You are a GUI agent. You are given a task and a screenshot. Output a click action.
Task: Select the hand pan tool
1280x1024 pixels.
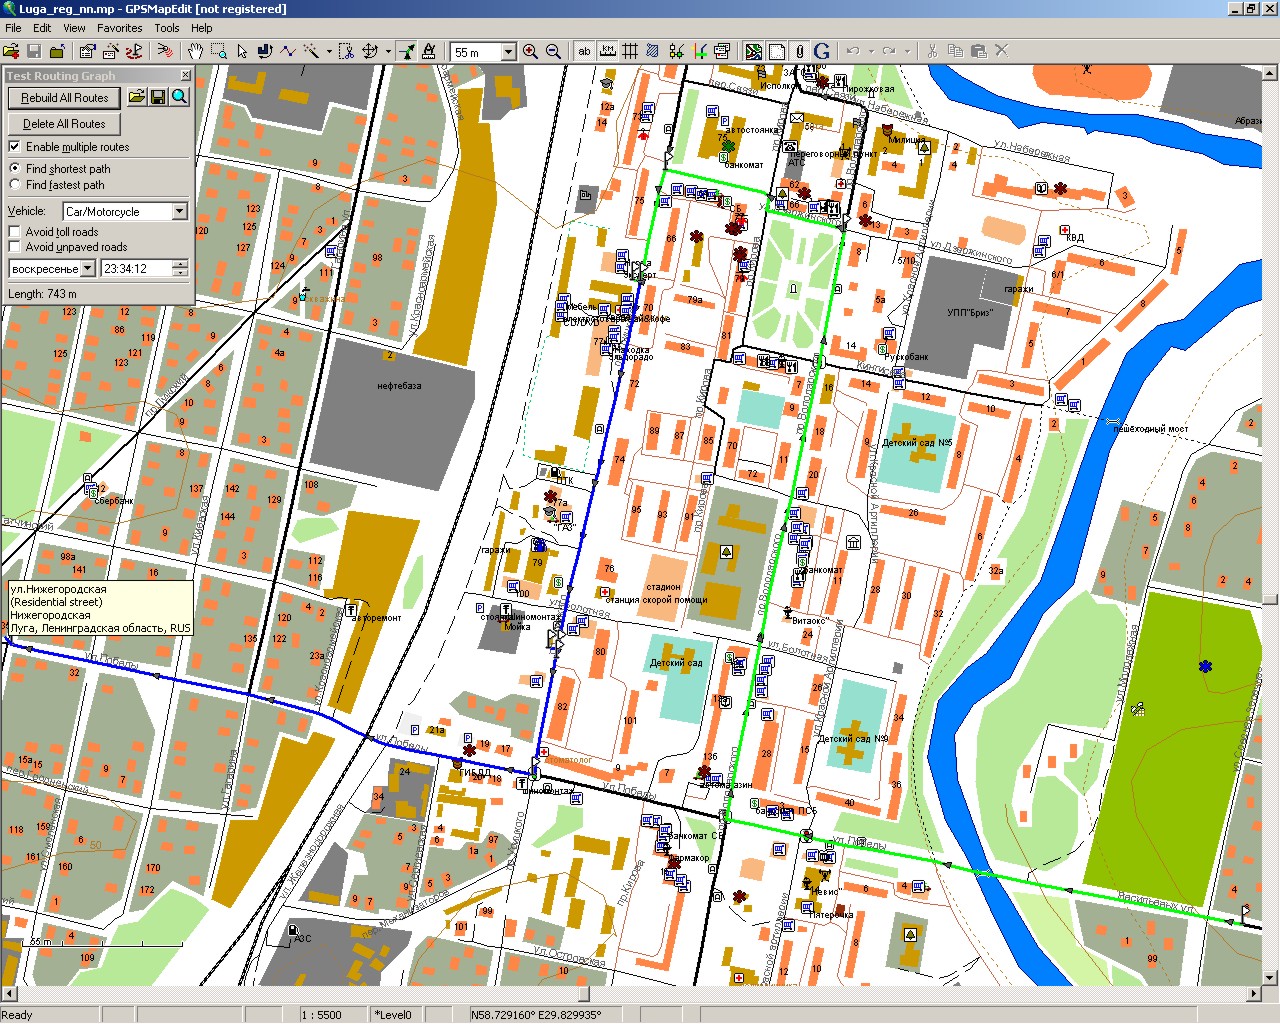point(195,51)
